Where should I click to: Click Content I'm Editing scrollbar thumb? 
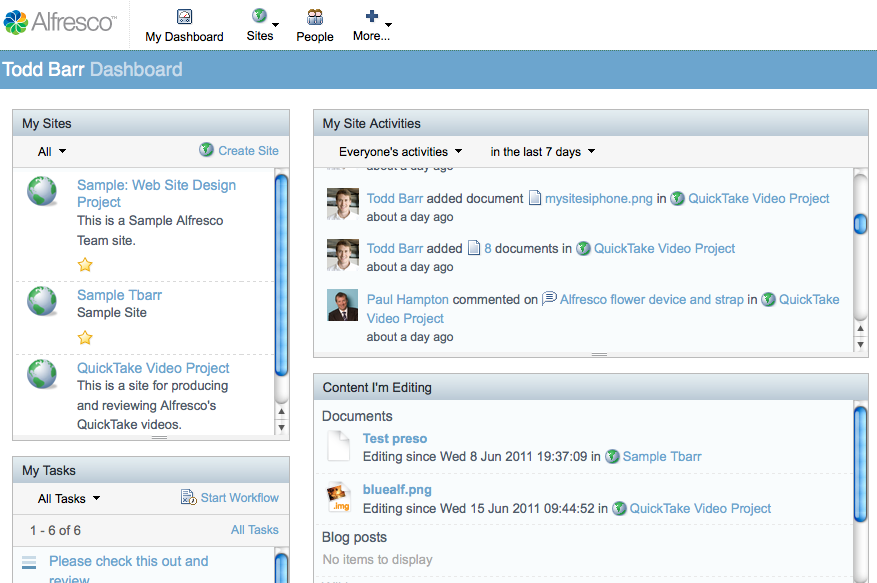pyautogui.click(x=860, y=464)
